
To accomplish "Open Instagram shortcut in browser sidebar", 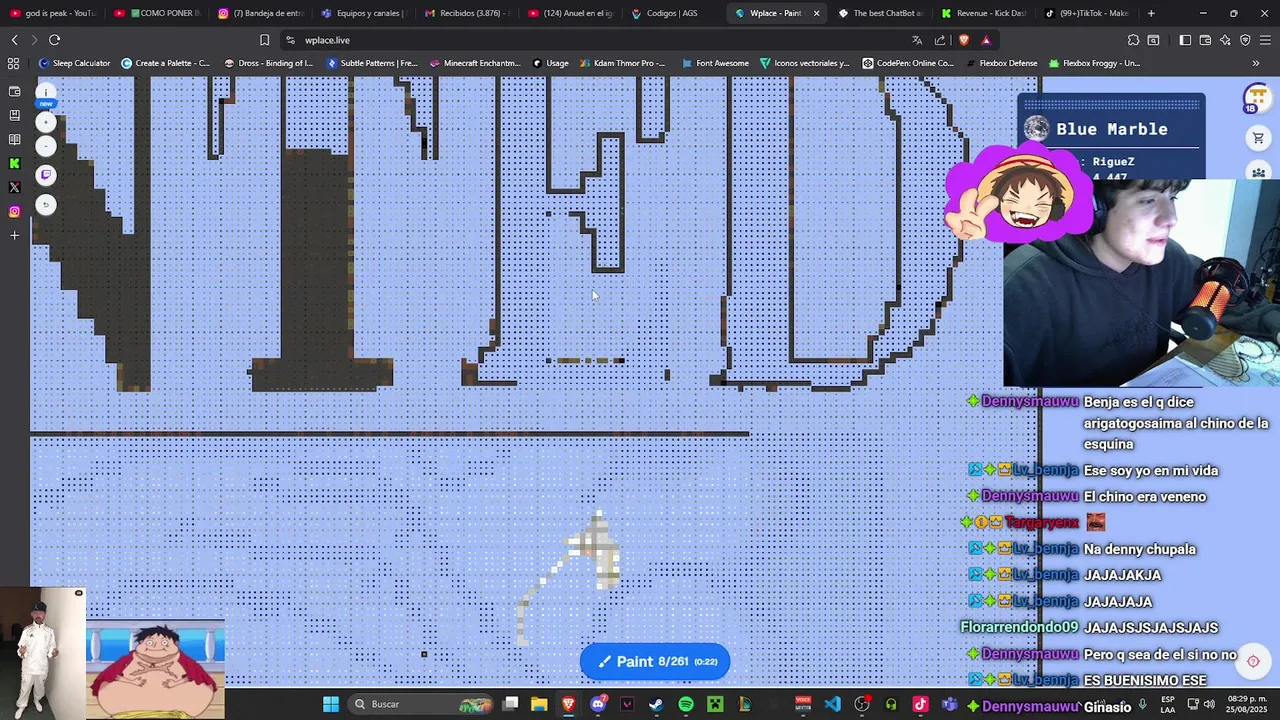I will click(x=14, y=211).
